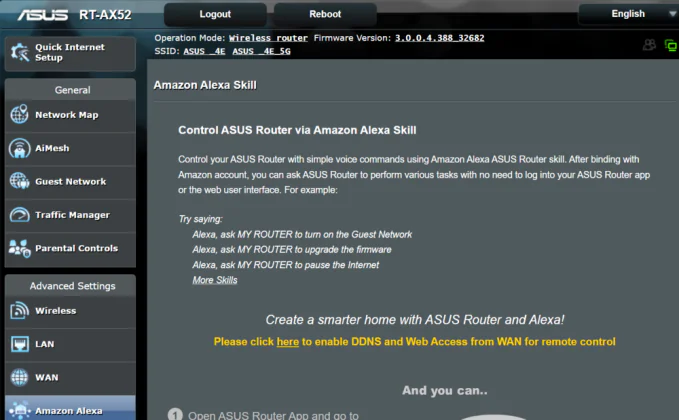
Task: Click 'here' to enable DDNS link
Action: point(288,342)
